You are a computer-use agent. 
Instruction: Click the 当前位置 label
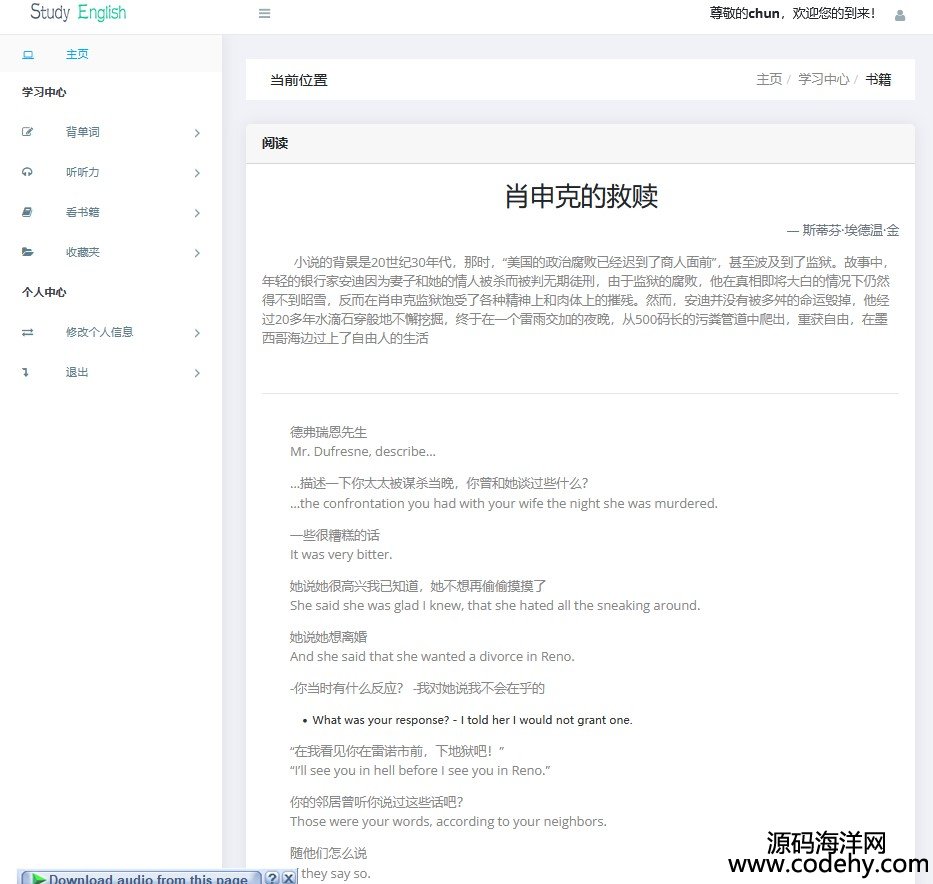pos(299,80)
